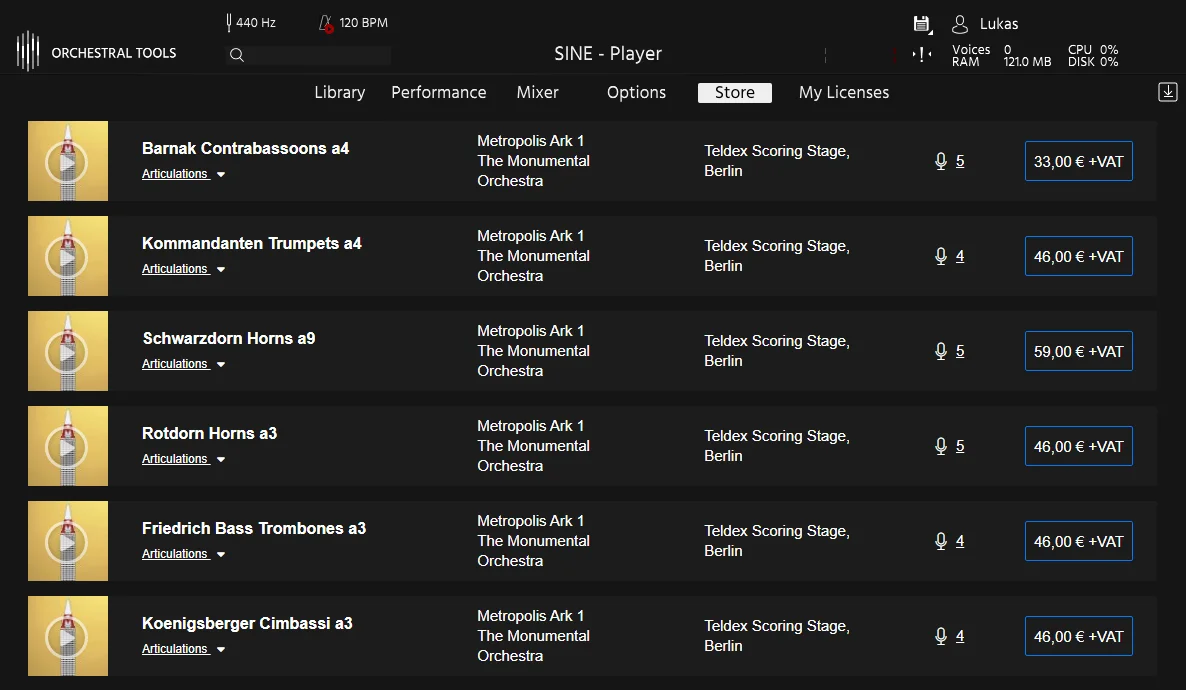Buy Barnak Contrabassoons for 33,00 € +VAT
The image size is (1186, 690).
(x=1079, y=161)
